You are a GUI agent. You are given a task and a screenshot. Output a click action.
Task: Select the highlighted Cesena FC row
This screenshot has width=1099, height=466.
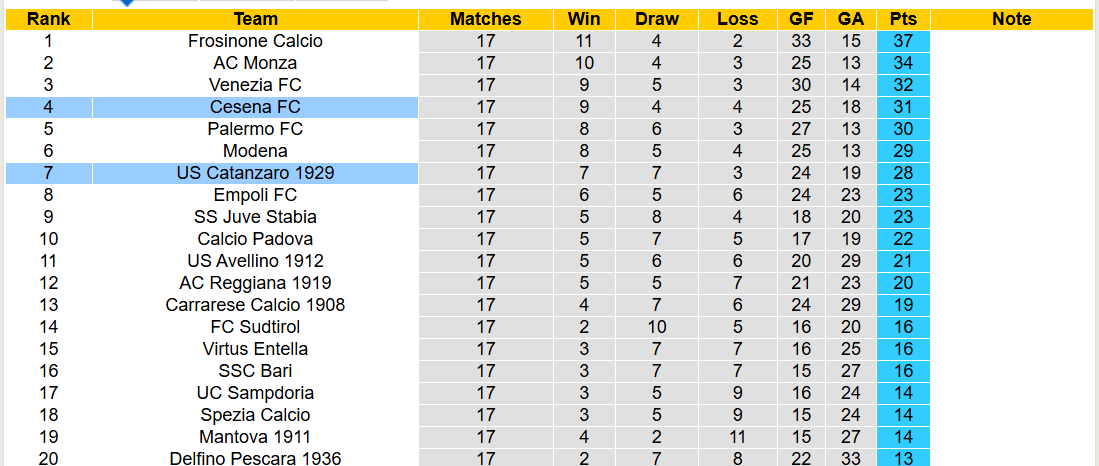255,107
